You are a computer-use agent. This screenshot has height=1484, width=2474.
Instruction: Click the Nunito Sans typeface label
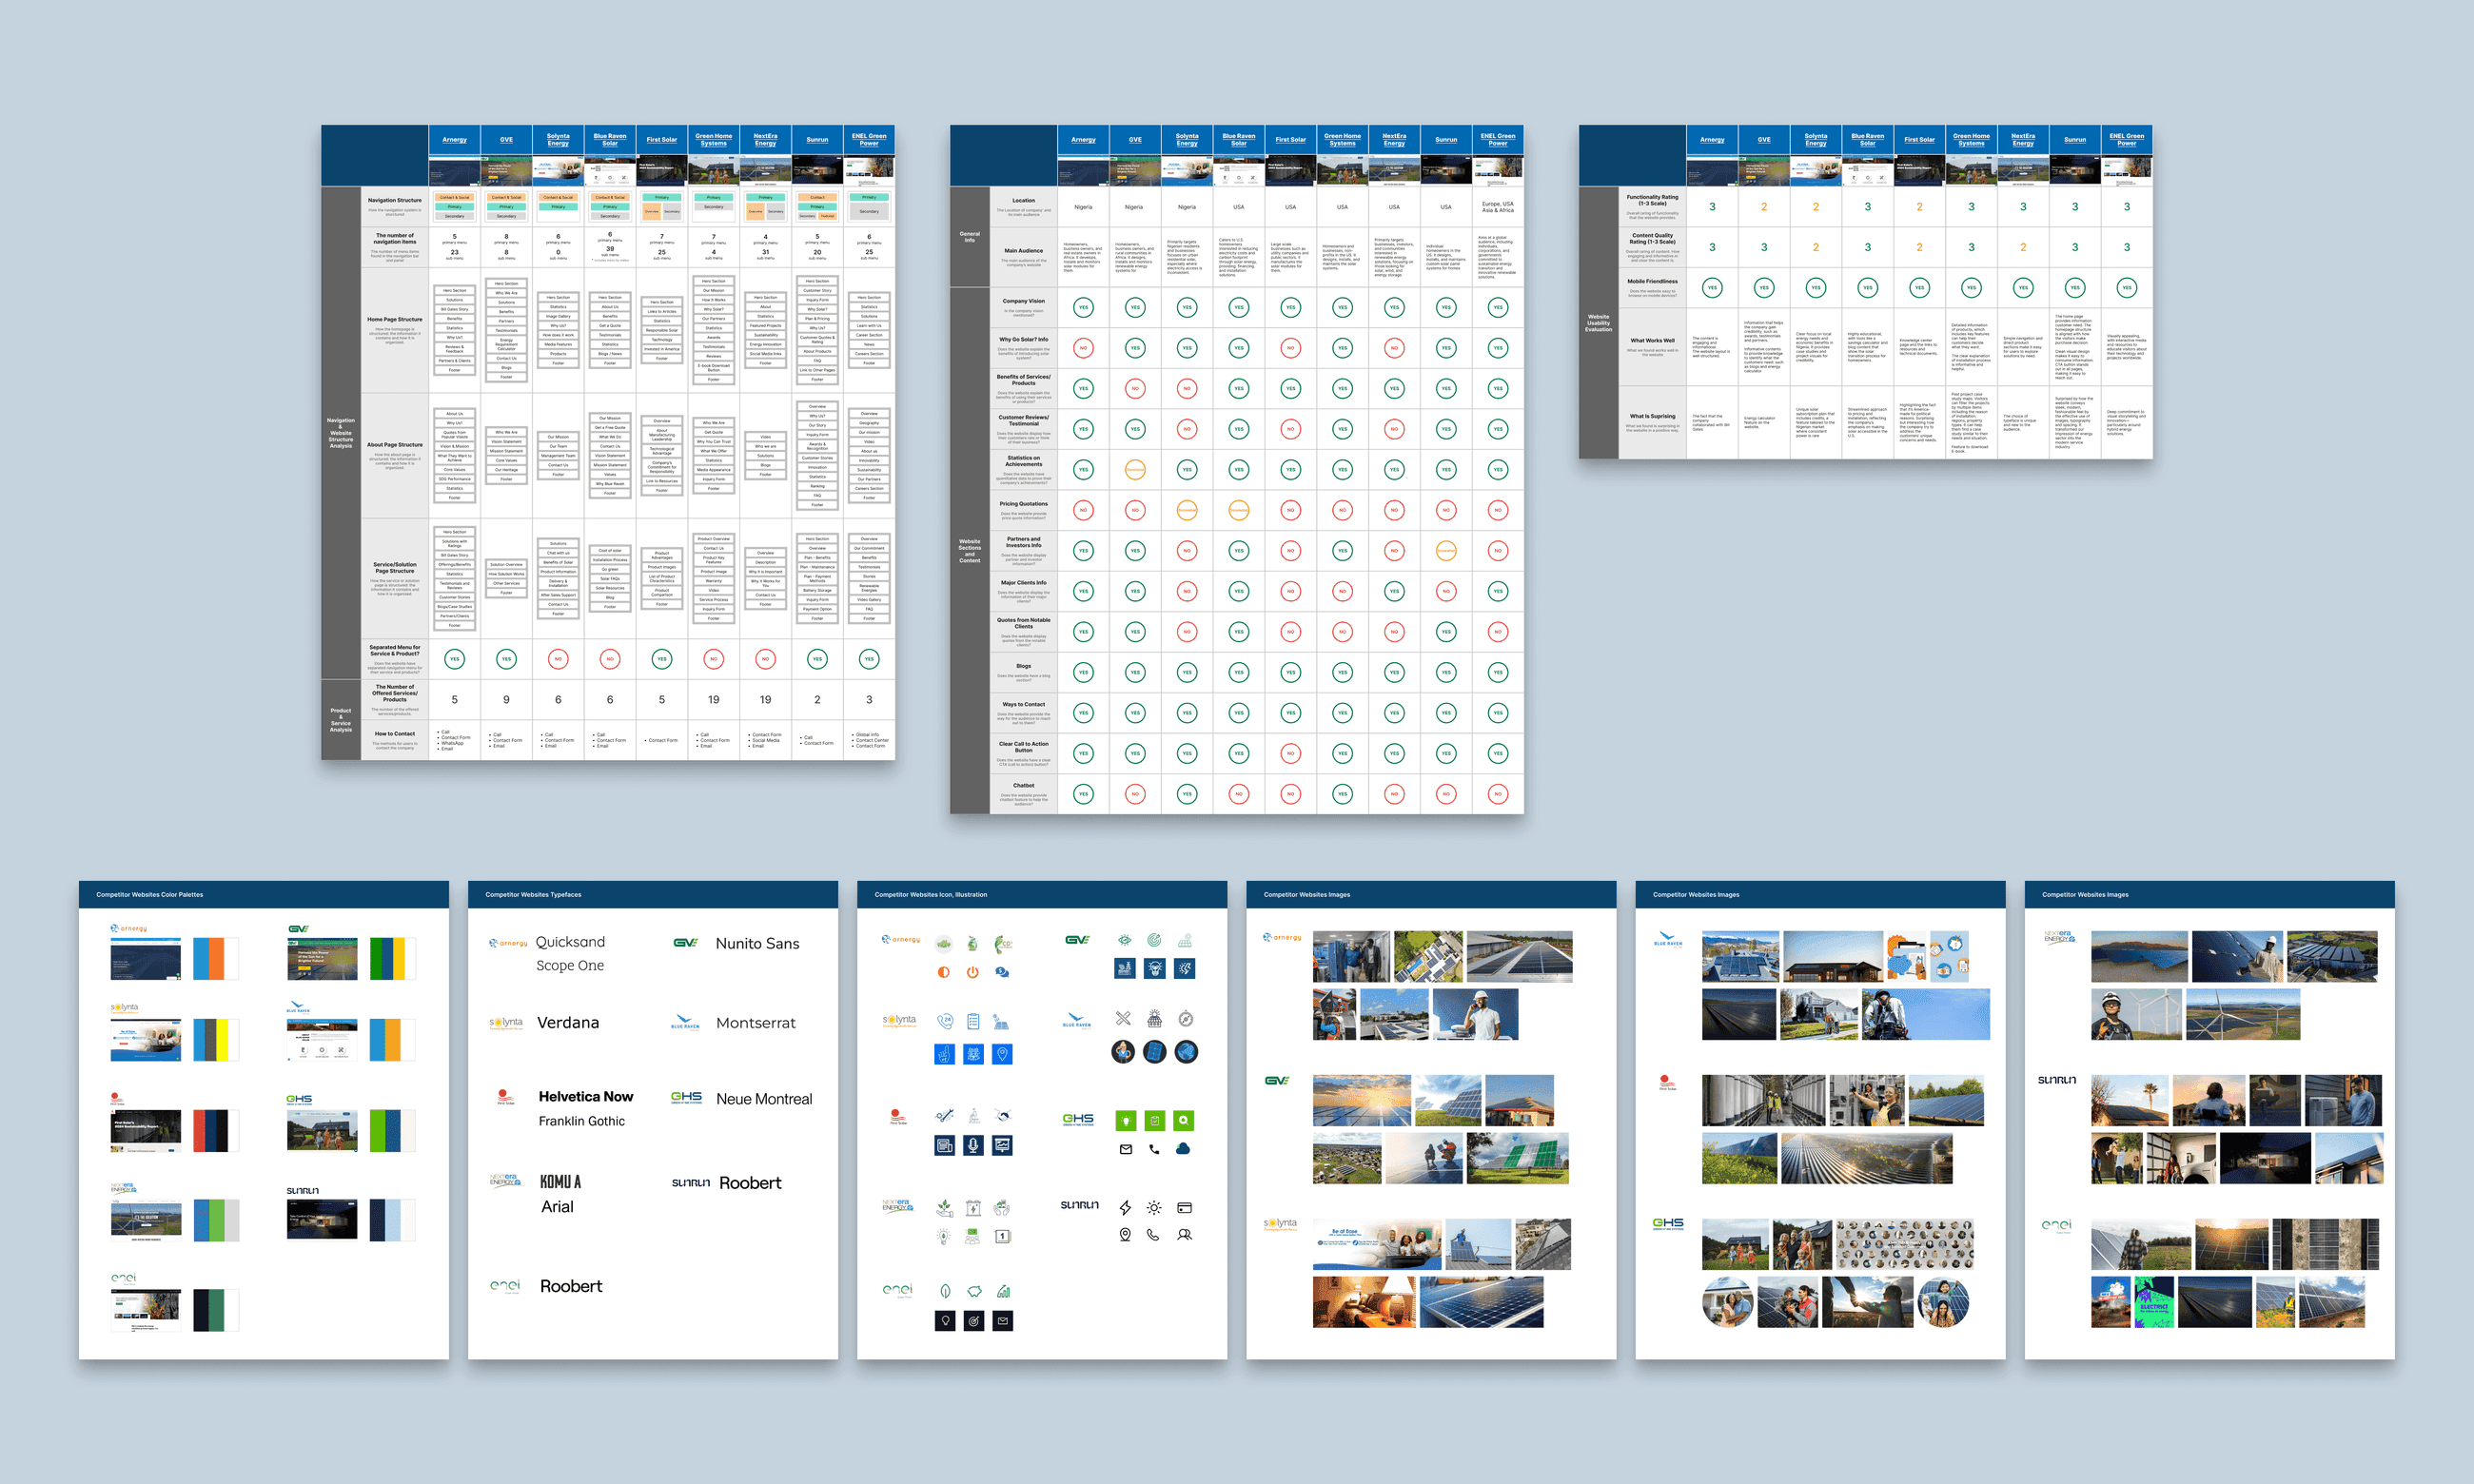[757, 943]
